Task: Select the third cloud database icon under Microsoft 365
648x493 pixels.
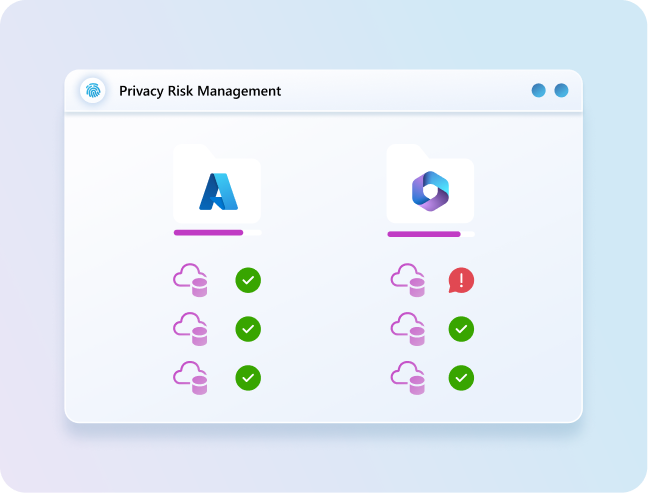Action: [408, 378]
